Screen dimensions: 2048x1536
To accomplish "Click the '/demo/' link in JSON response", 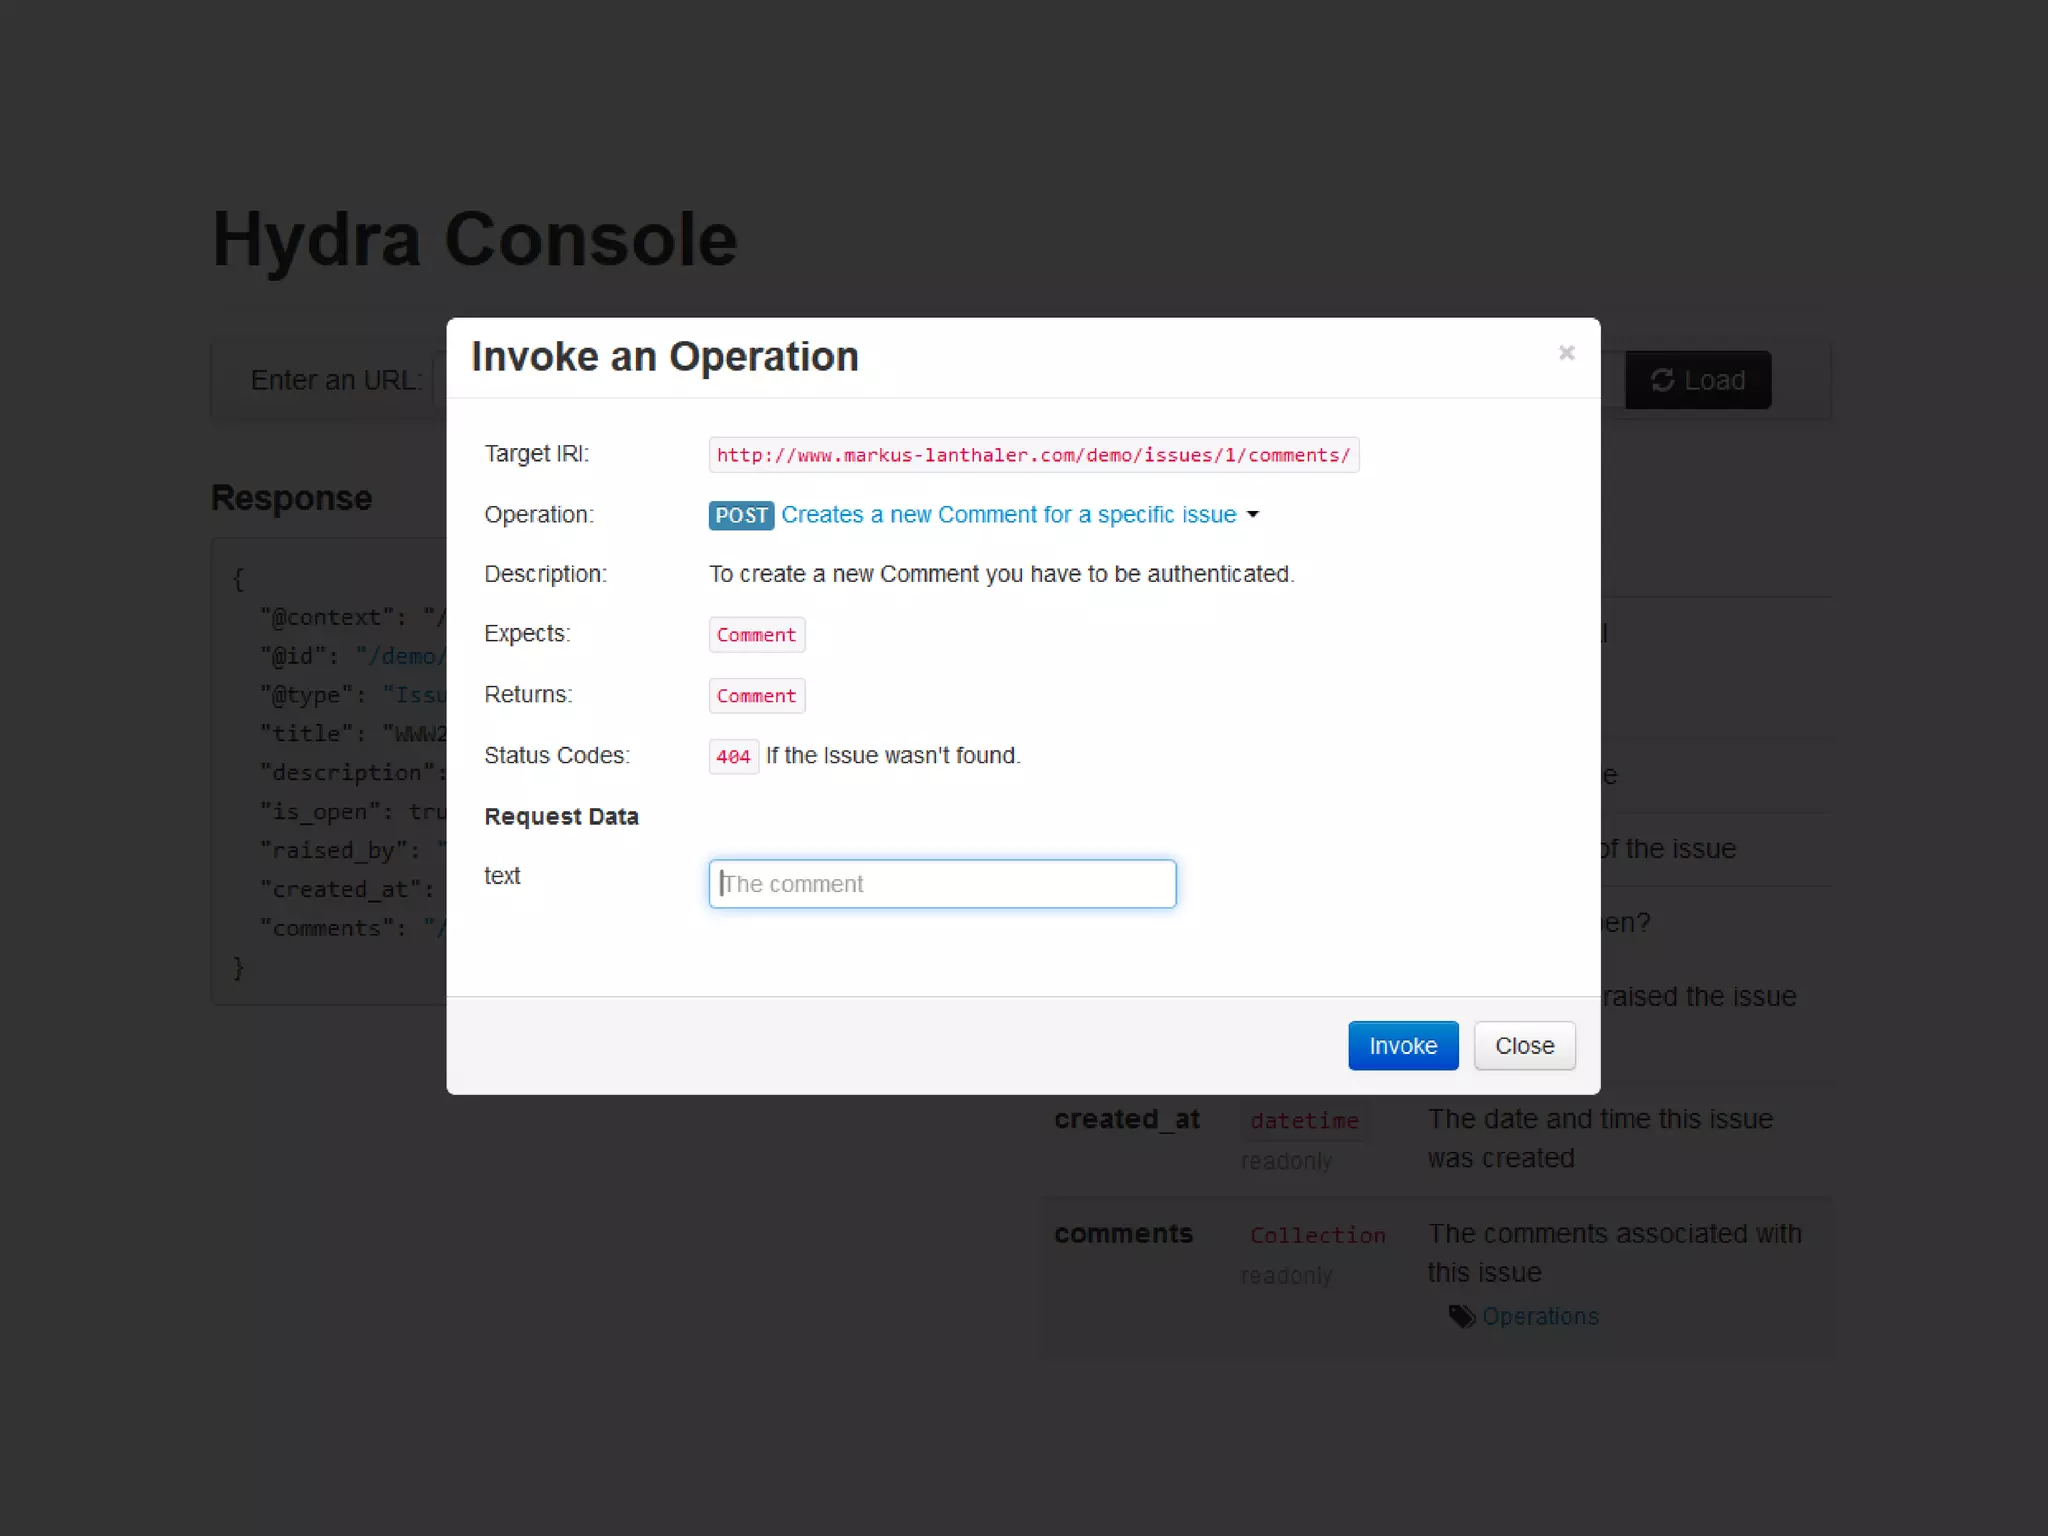I will coord(402,656).
